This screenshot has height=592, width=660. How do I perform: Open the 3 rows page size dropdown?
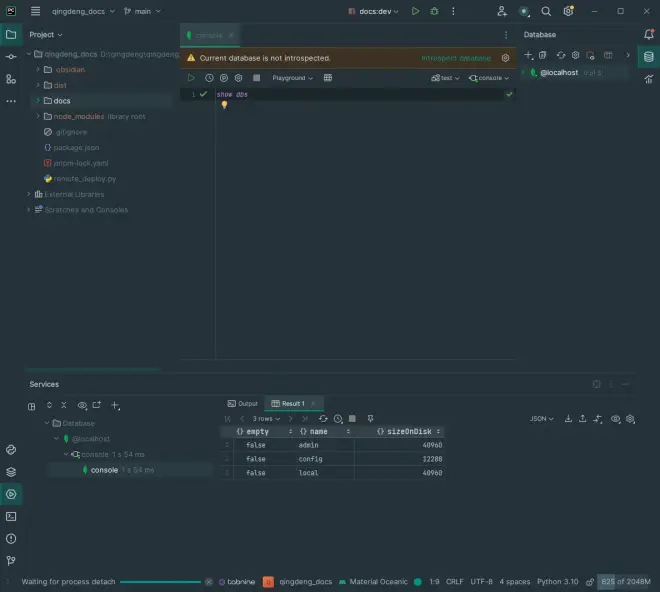[x=266, y=419]
